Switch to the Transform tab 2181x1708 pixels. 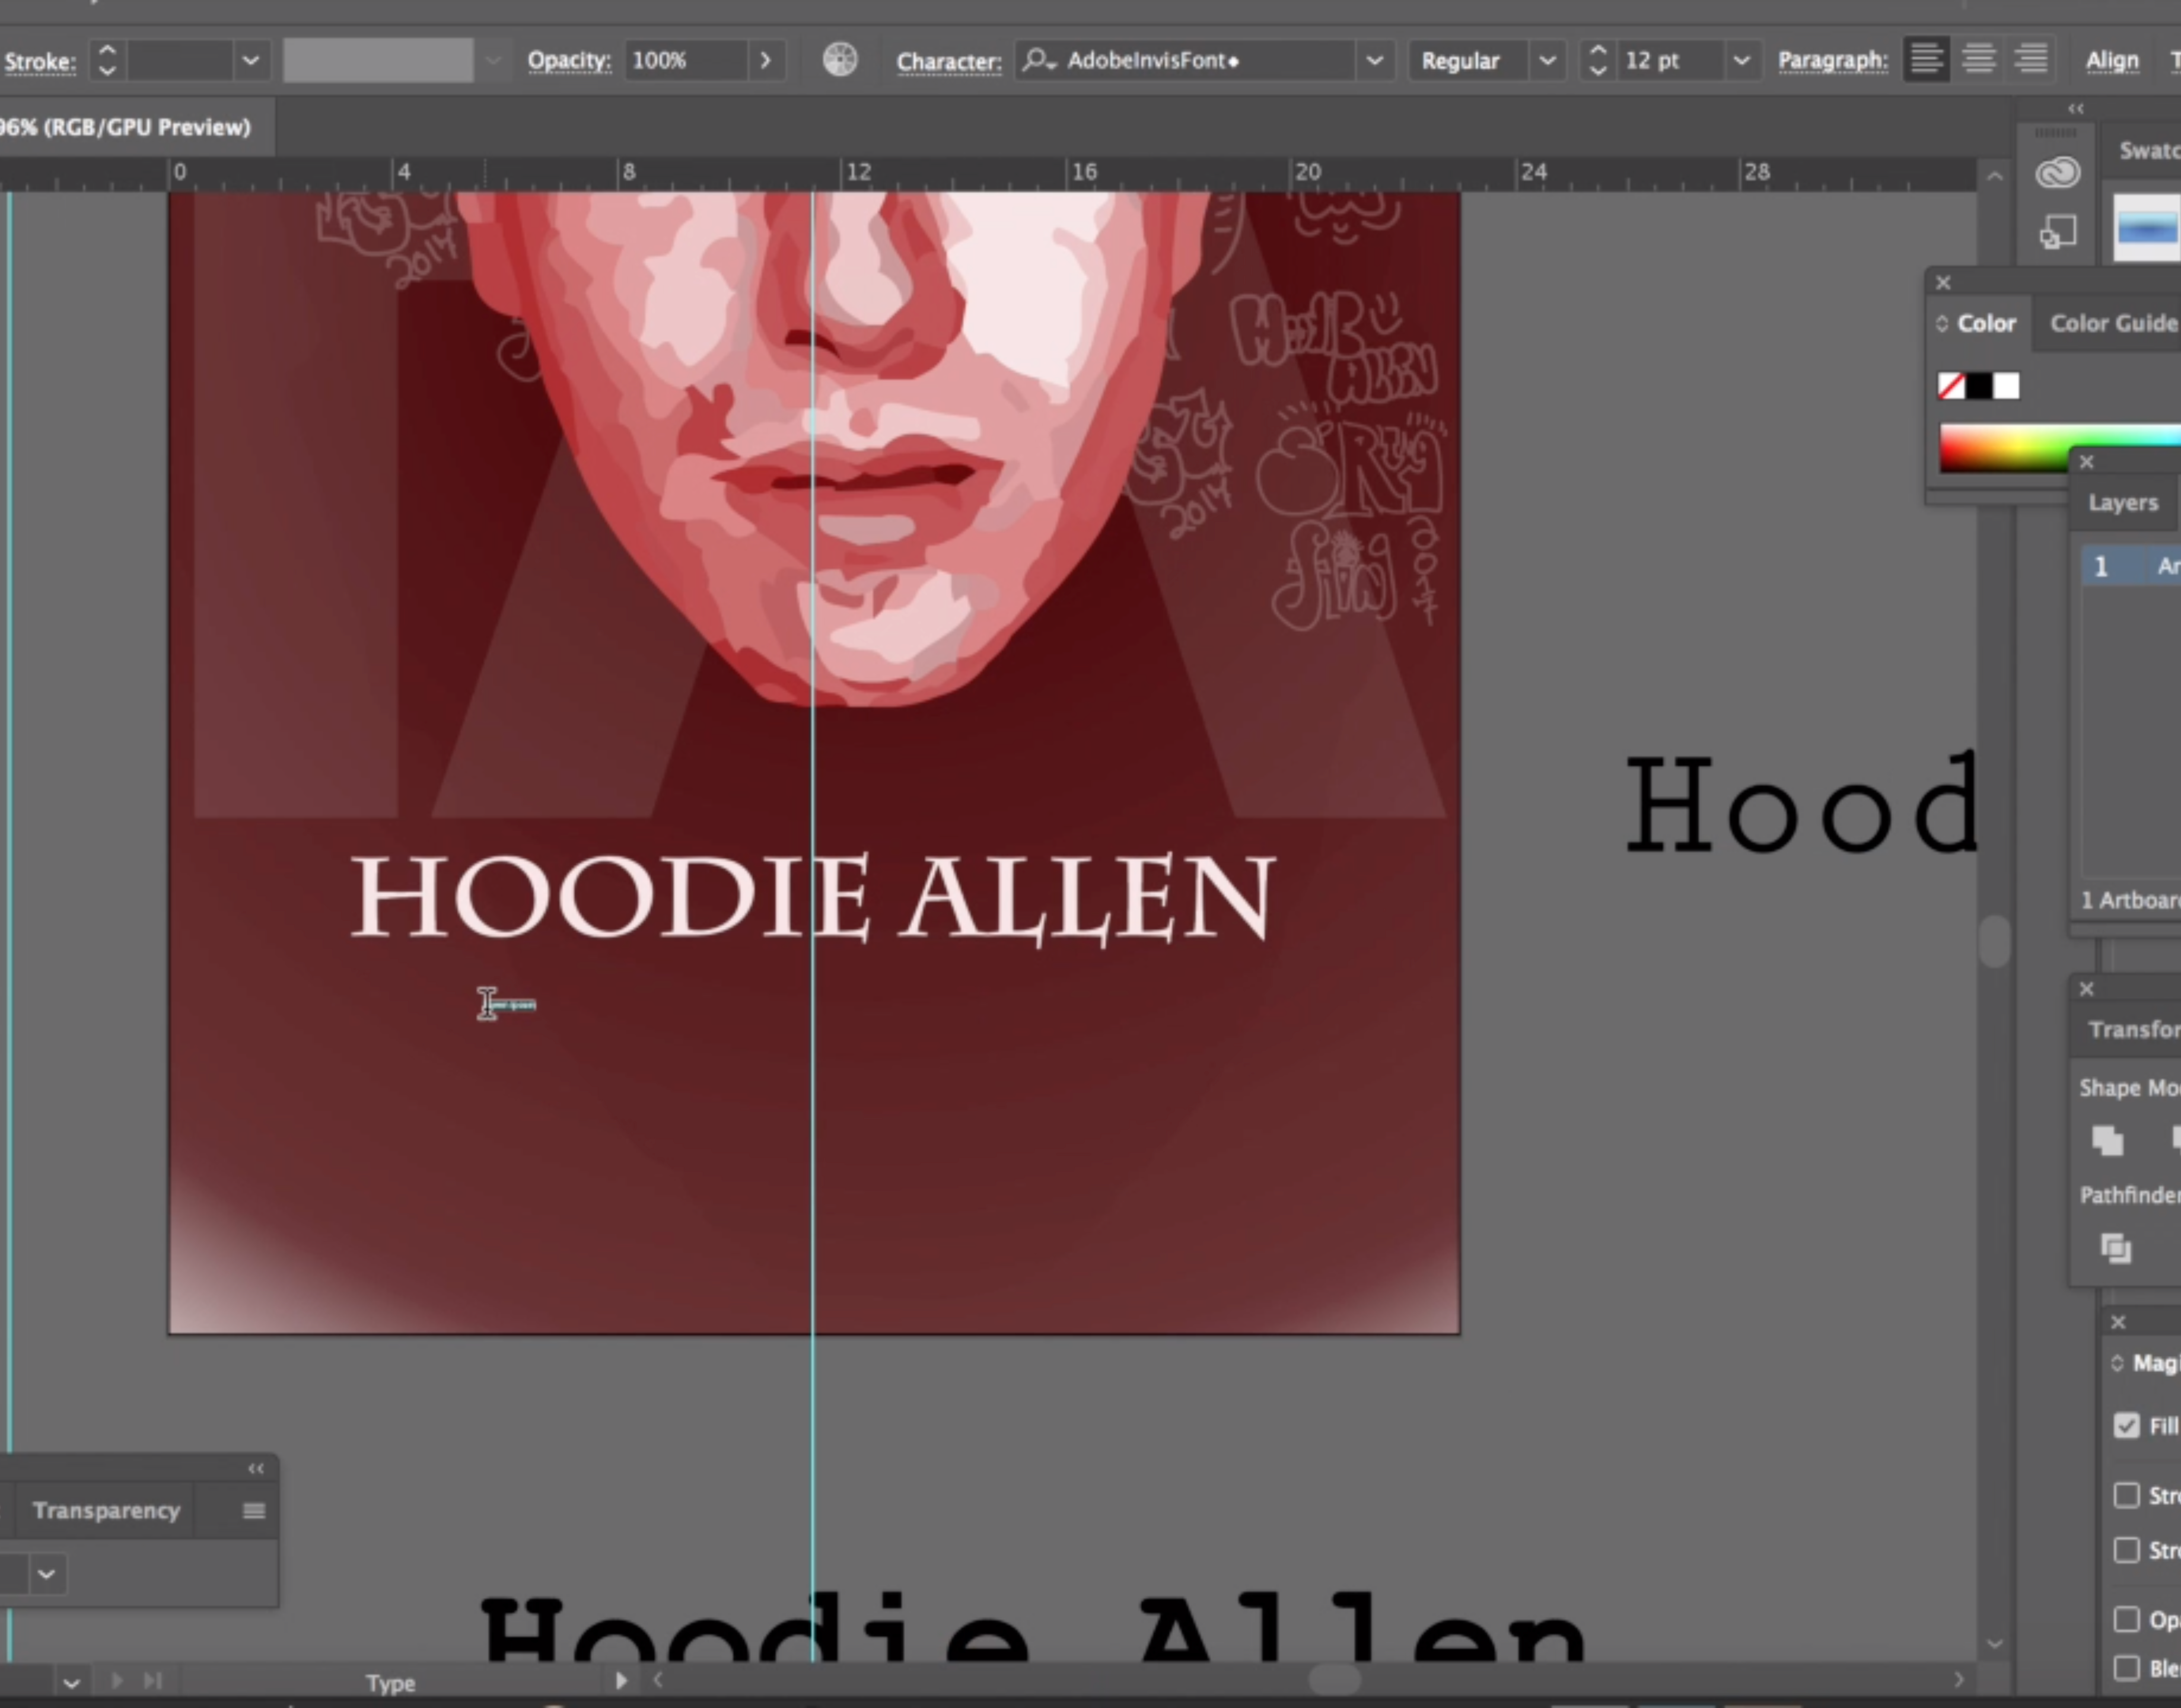[x=2133, y=1030]
